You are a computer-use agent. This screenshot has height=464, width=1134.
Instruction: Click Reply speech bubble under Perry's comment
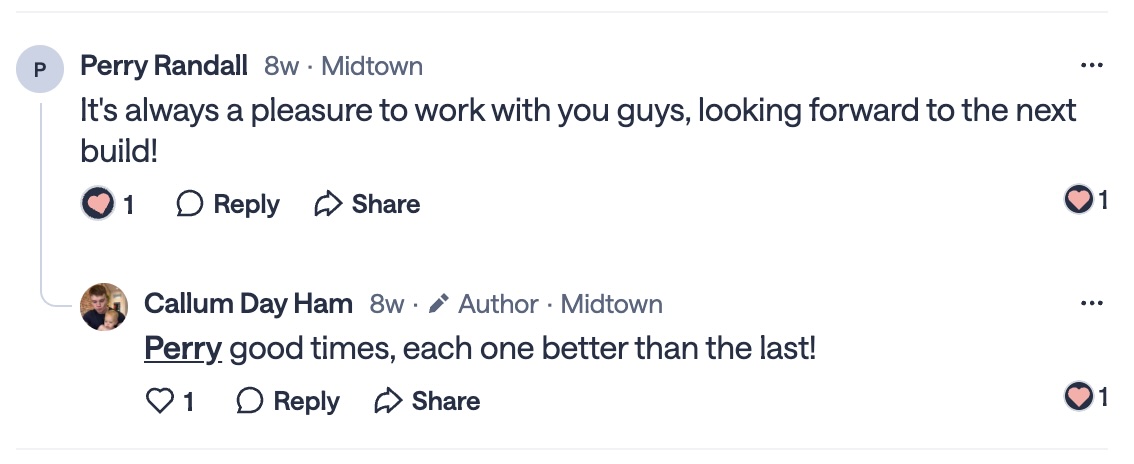point(190,205)
